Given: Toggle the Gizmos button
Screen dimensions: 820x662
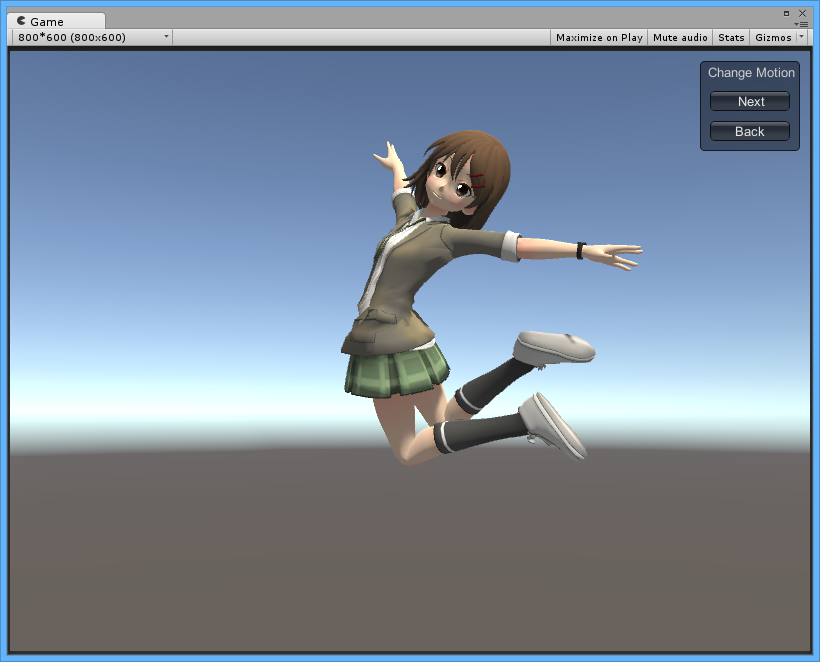Looking at the screenshot, I should tap(773, 37).
